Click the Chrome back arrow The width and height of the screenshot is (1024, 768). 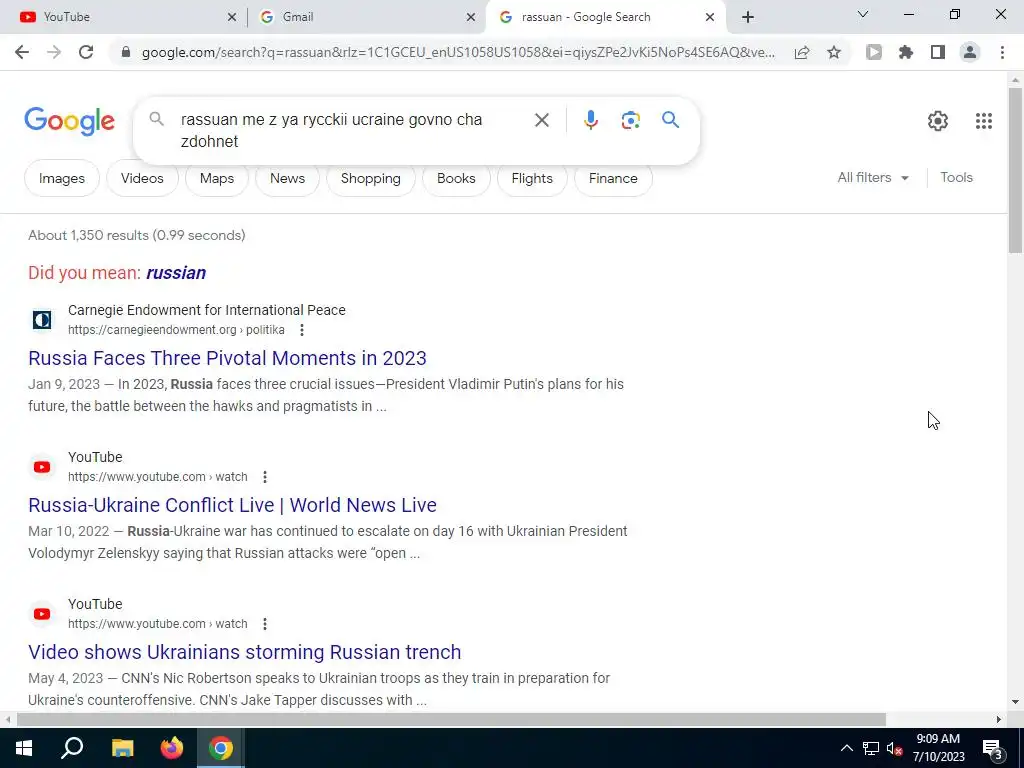(22, 52)
